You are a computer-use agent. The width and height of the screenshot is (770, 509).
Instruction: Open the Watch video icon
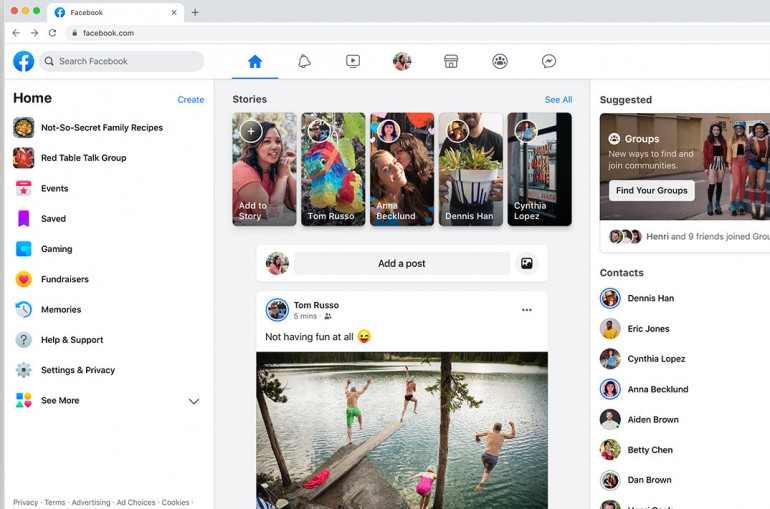(353, 61)
